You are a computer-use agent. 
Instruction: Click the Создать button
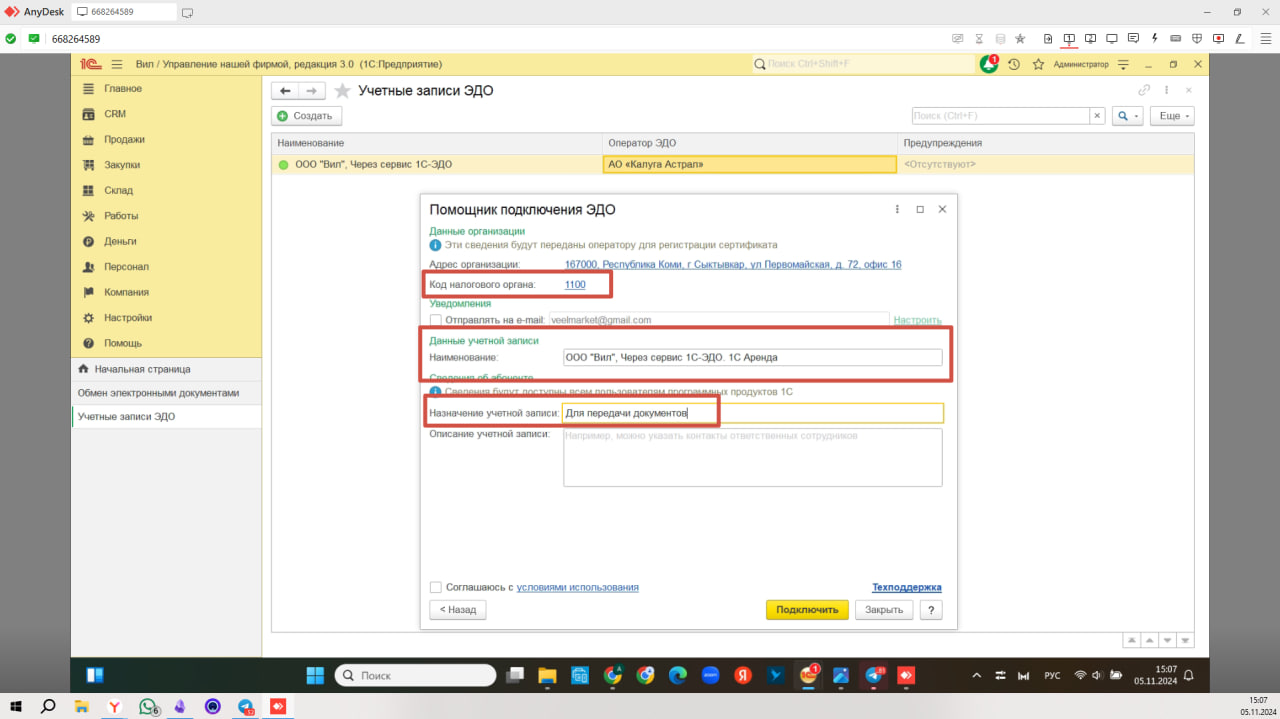point(307,116)
